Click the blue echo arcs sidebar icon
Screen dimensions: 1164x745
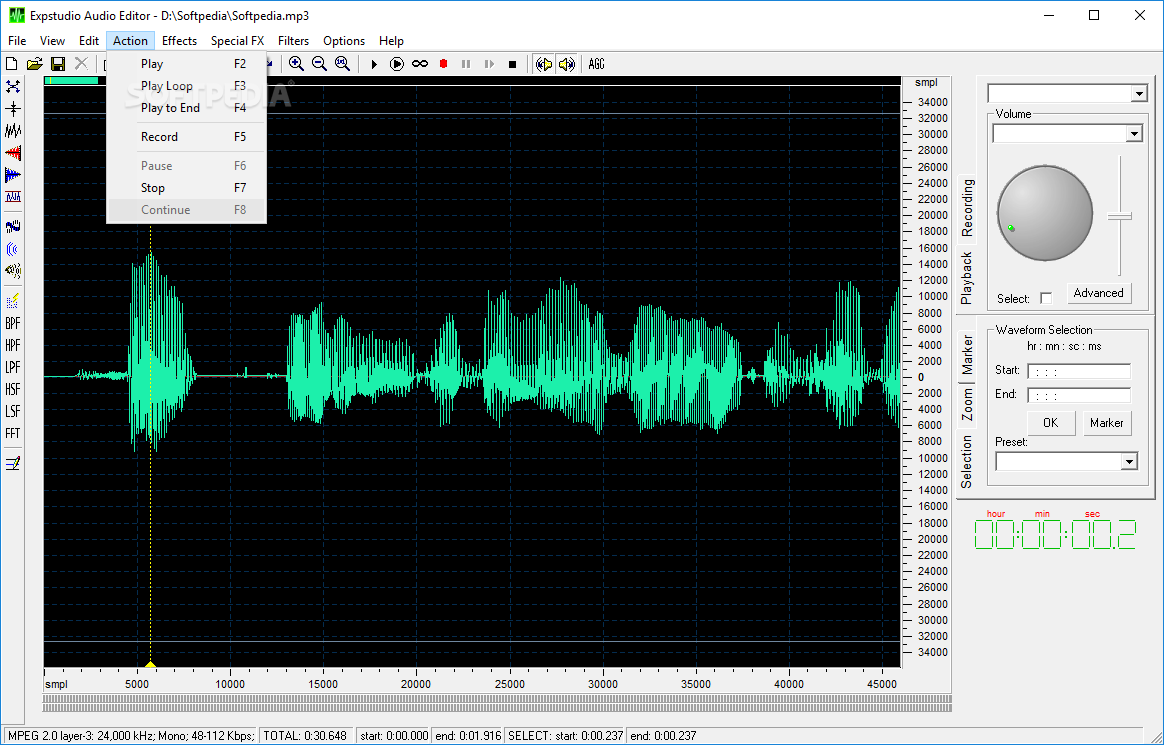(13, 249)
